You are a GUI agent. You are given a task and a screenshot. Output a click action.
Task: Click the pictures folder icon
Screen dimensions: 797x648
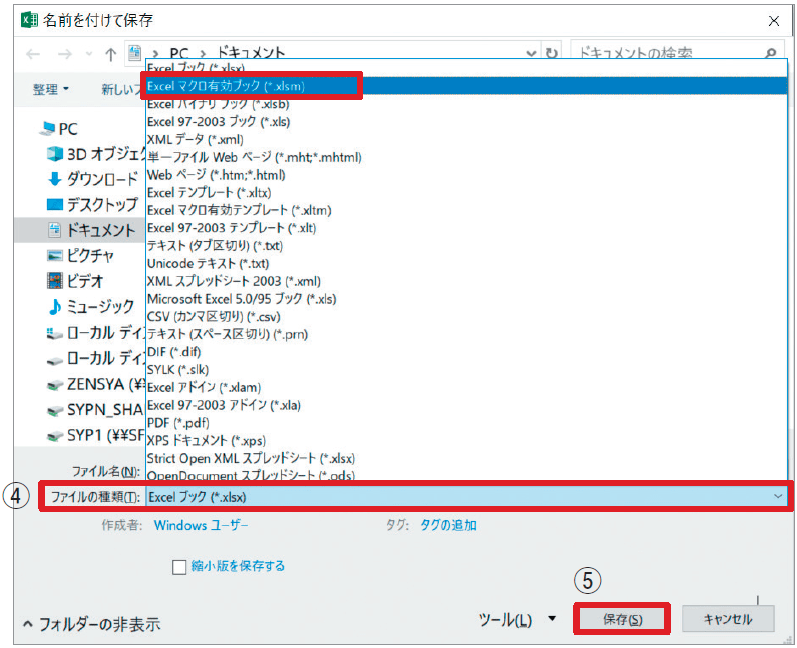54,255
